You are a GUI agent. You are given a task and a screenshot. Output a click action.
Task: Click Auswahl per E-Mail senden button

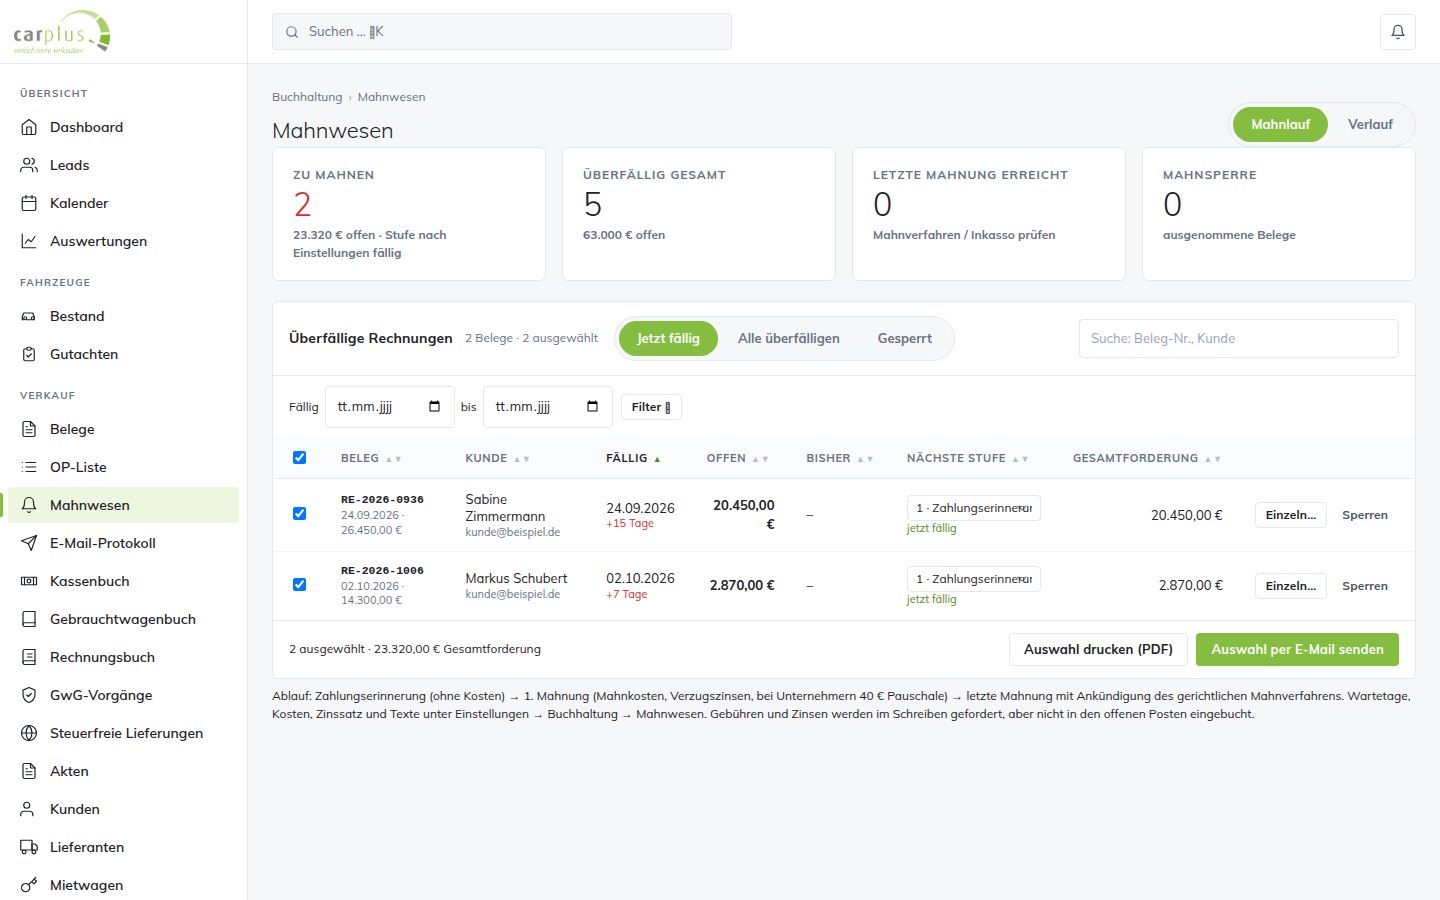[x=1297, y=649]
